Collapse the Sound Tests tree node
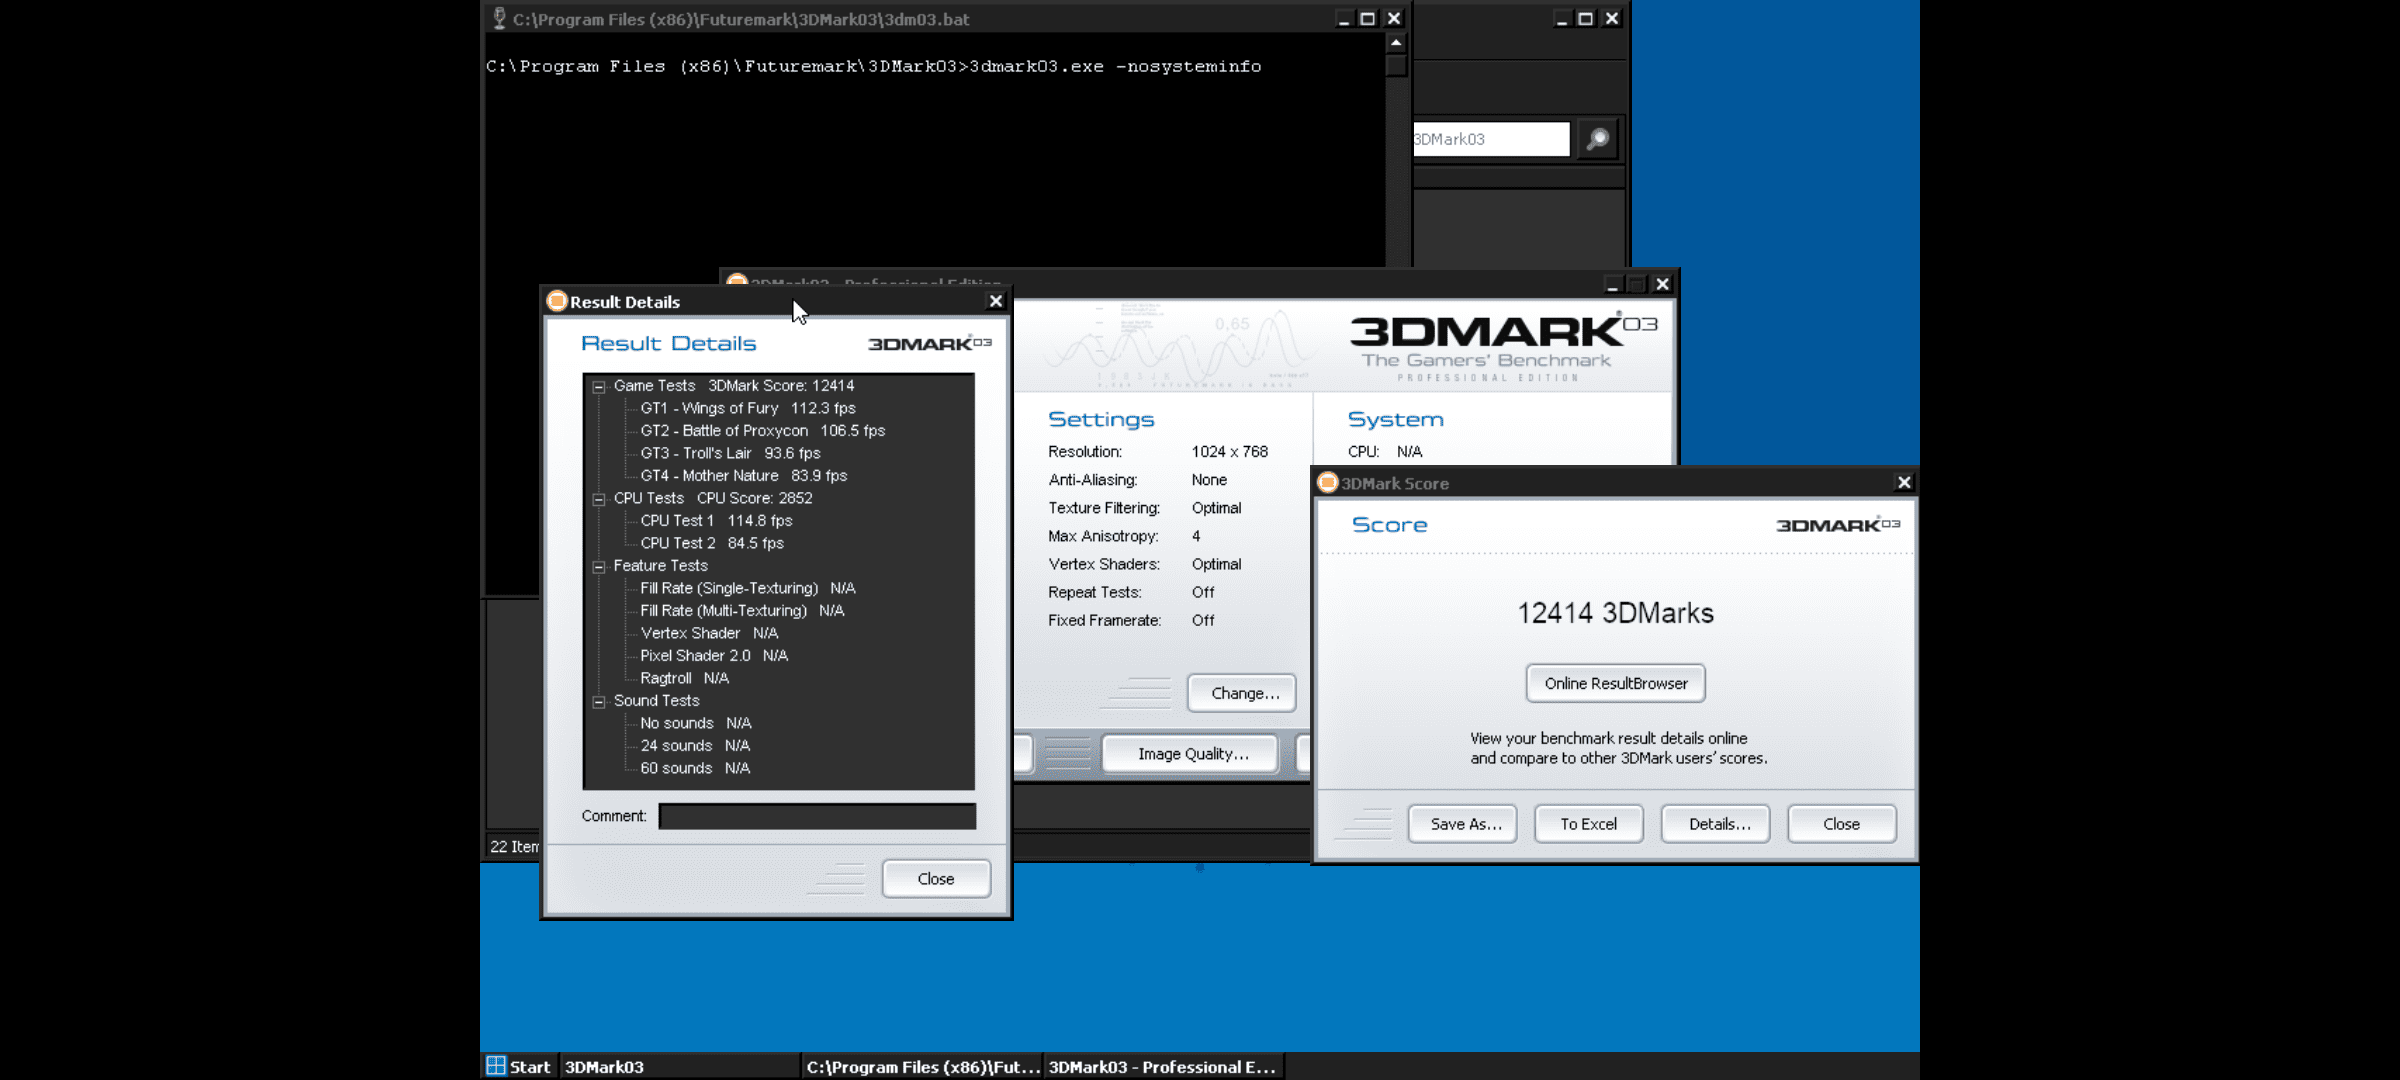Viewport: 2400px width, 1080px height. (x=599, y=702)
